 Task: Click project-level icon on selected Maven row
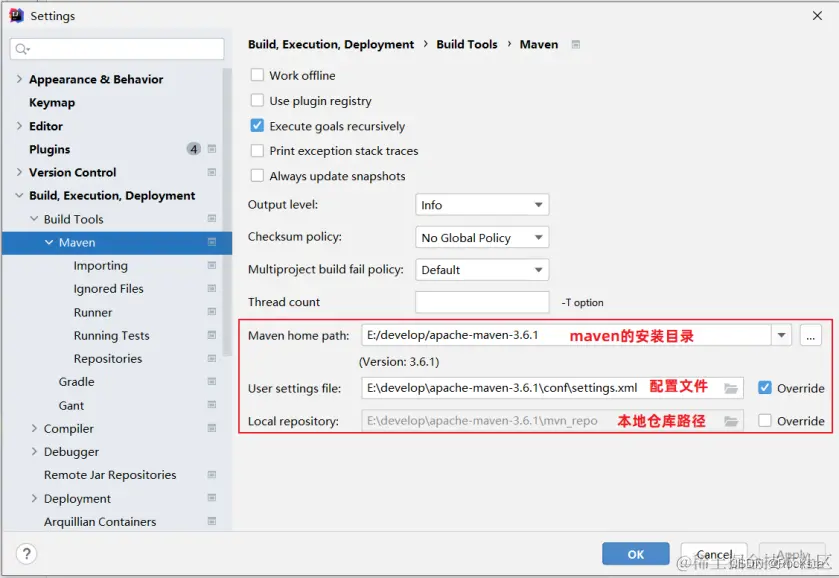click(212, 242)
